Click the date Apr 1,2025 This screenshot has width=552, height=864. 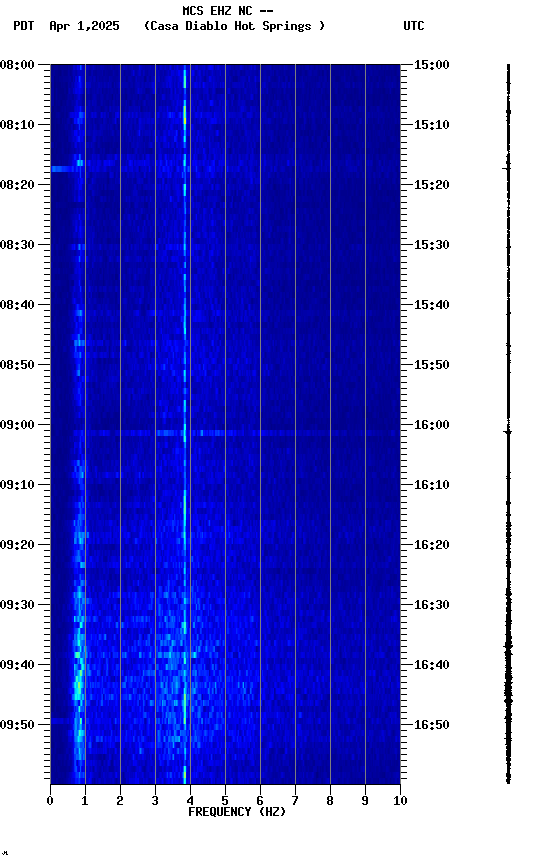coord(84,26)
